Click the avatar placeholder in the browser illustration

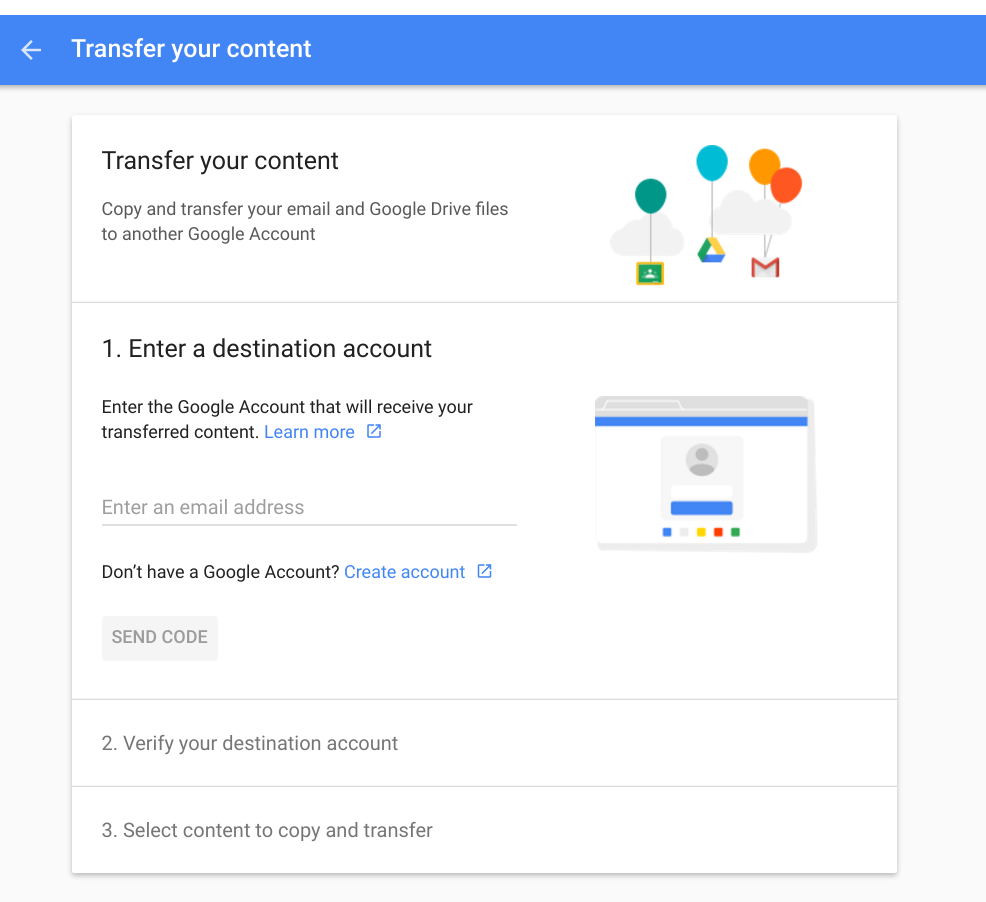click(x=703, y=460)
